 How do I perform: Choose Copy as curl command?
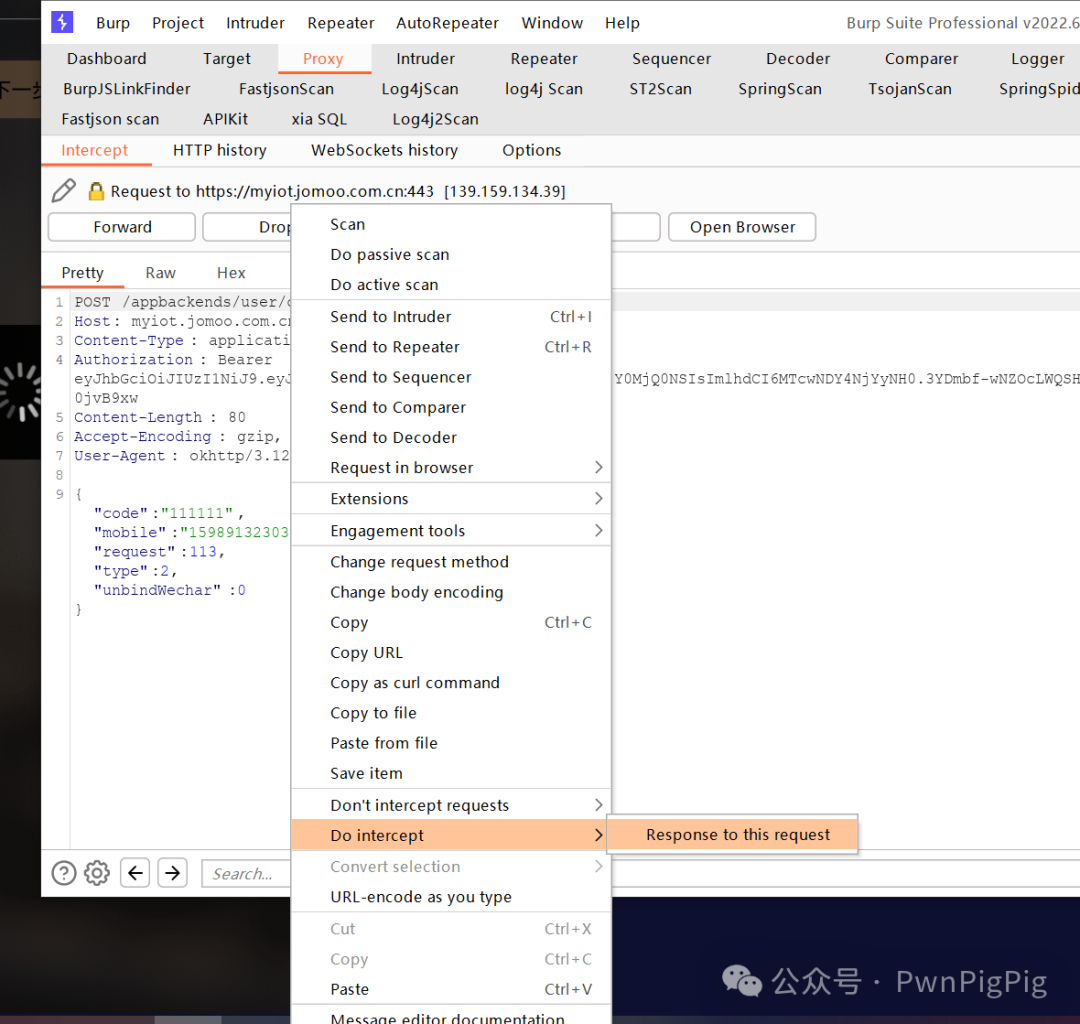[x=451, y=682]
